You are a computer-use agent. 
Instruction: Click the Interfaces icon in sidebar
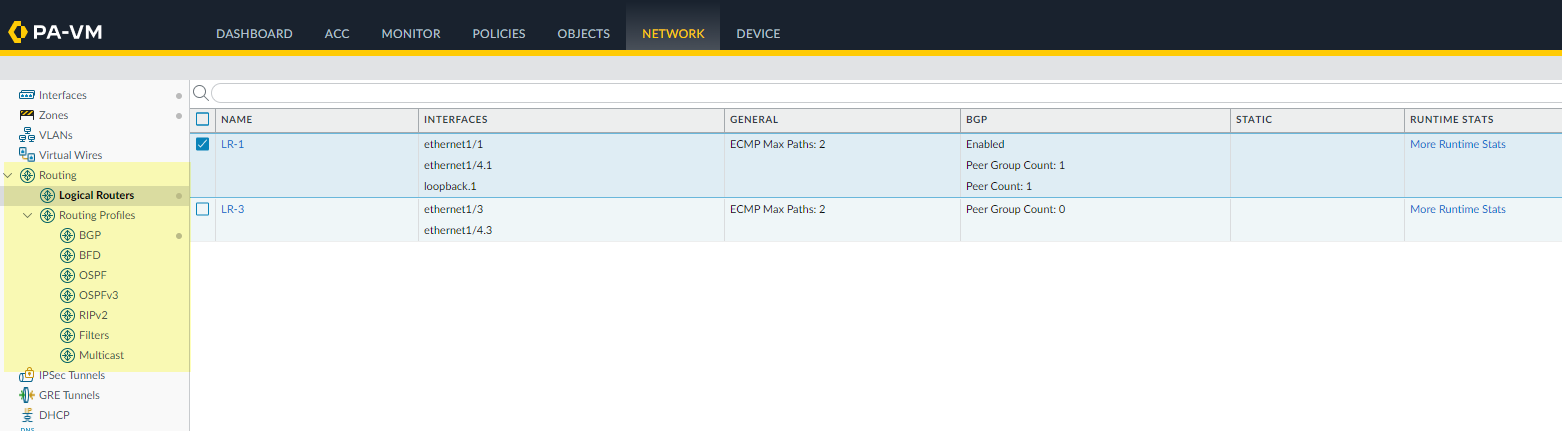click(x=27, y=95)
